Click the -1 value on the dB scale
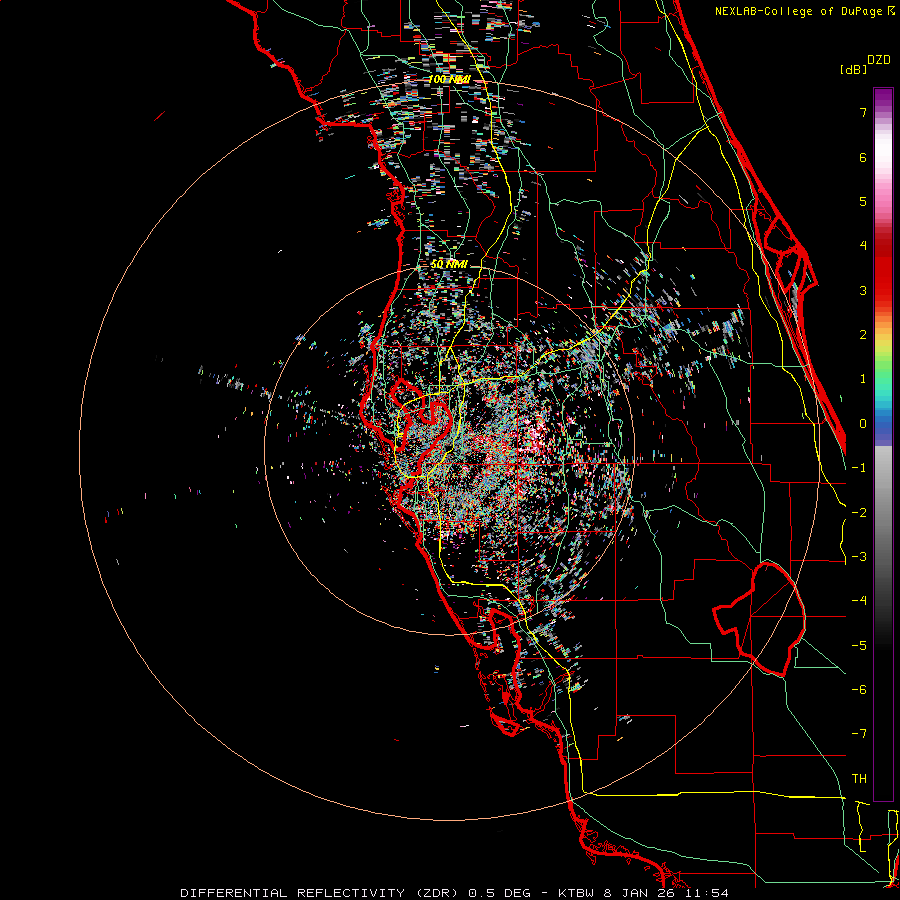Screen dimensions: 900x900 point(859,468)
